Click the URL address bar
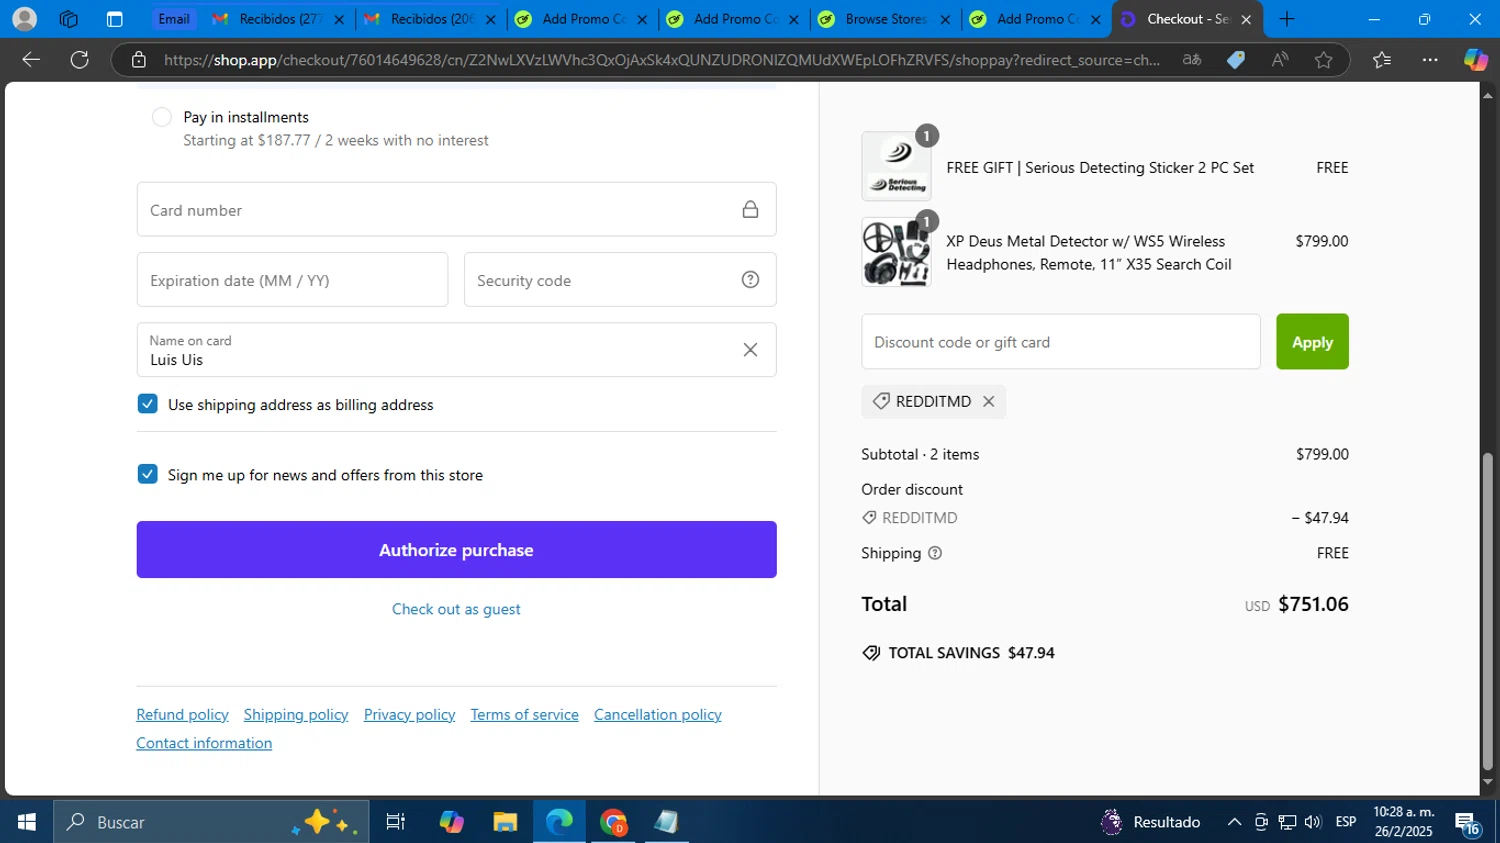 (x=662, y=60)
